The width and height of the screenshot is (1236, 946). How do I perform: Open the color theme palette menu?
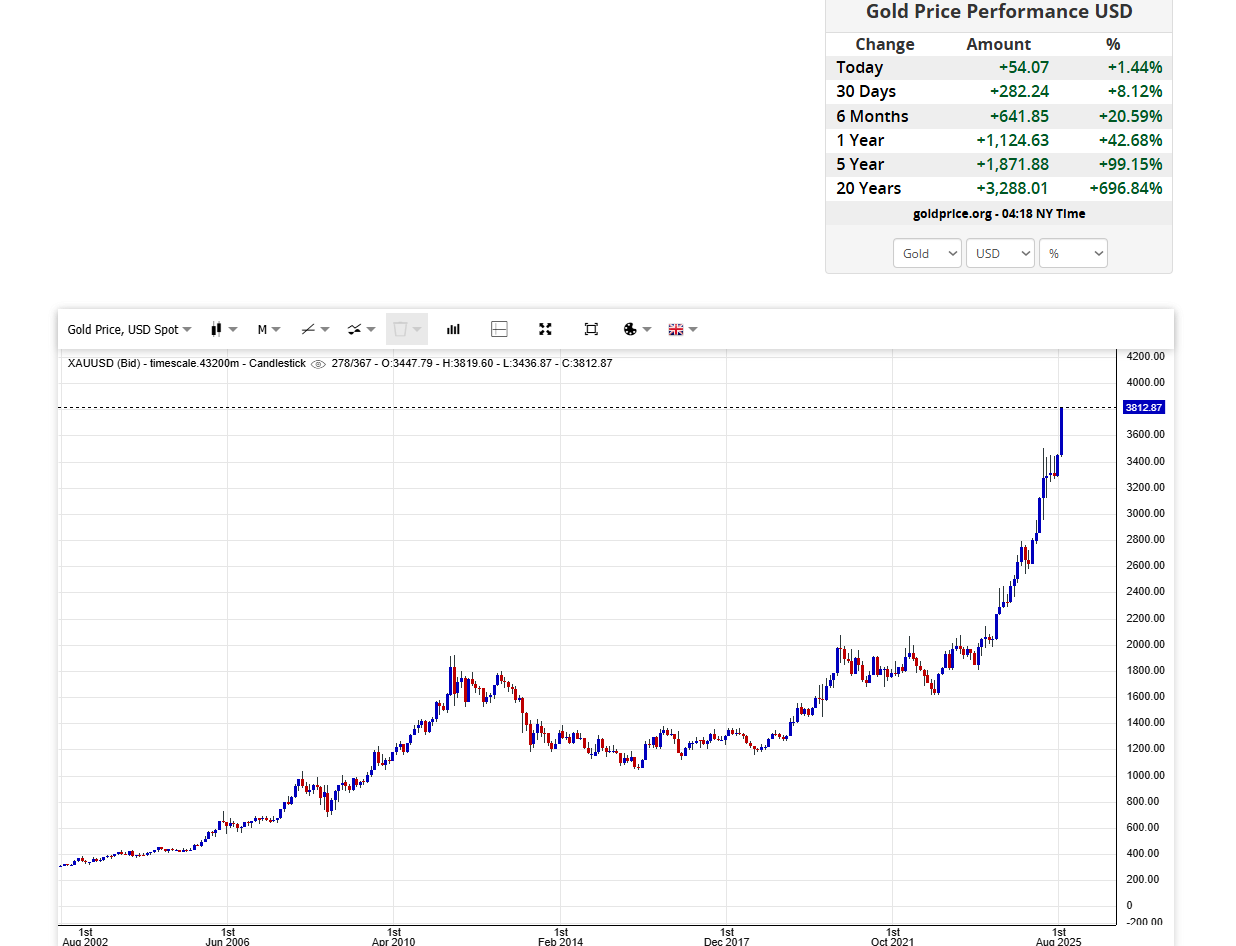pos(637,329)
